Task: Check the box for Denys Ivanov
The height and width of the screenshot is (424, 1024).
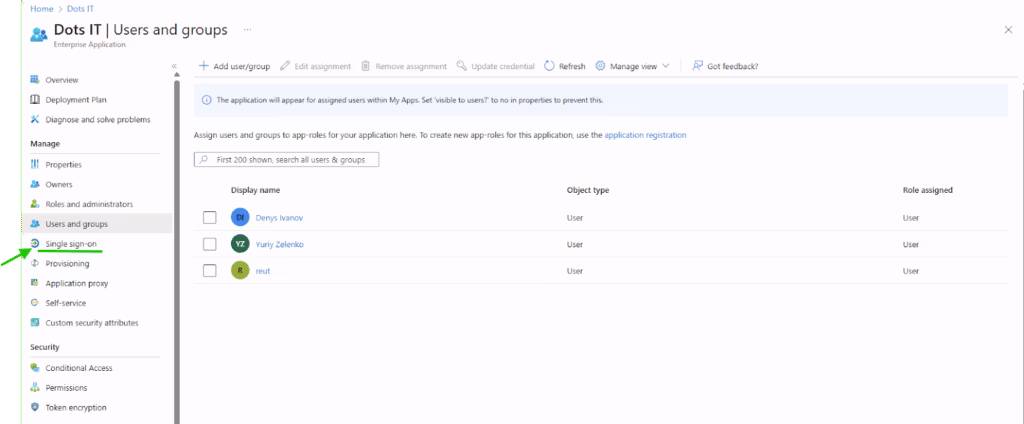Action: coord(209,217)
